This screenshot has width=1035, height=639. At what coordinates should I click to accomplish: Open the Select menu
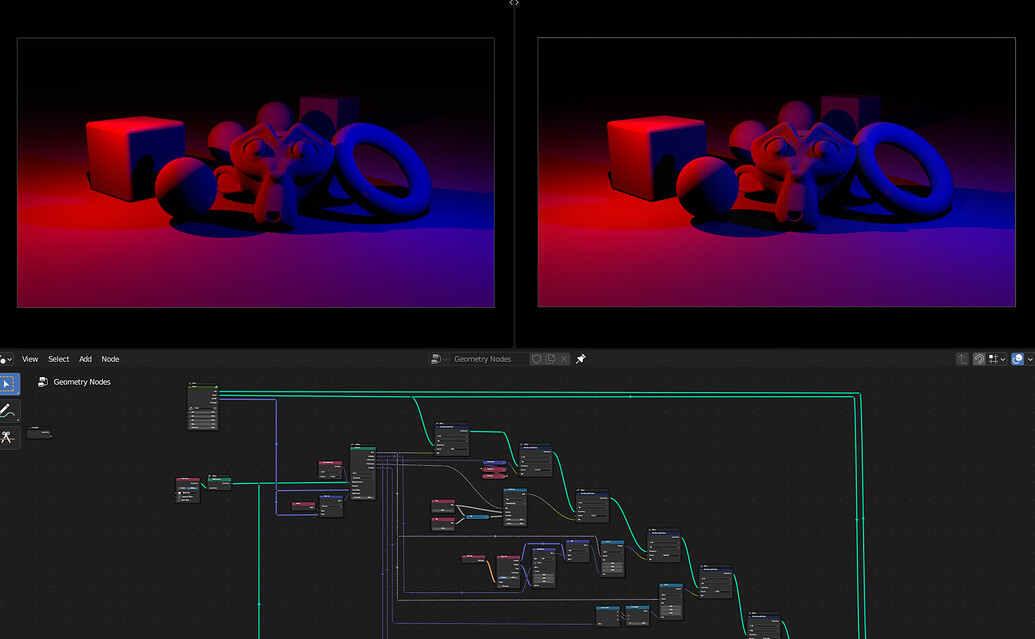coord(59,359)
